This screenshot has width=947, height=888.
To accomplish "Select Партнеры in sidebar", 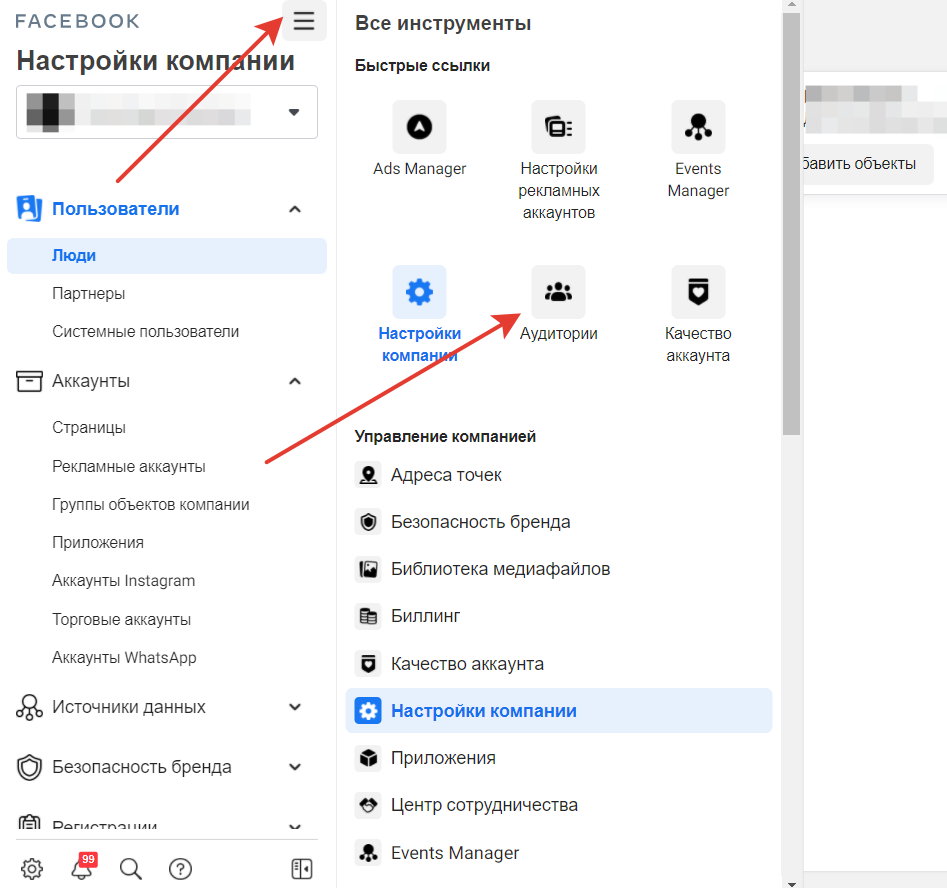I will 88,294.
